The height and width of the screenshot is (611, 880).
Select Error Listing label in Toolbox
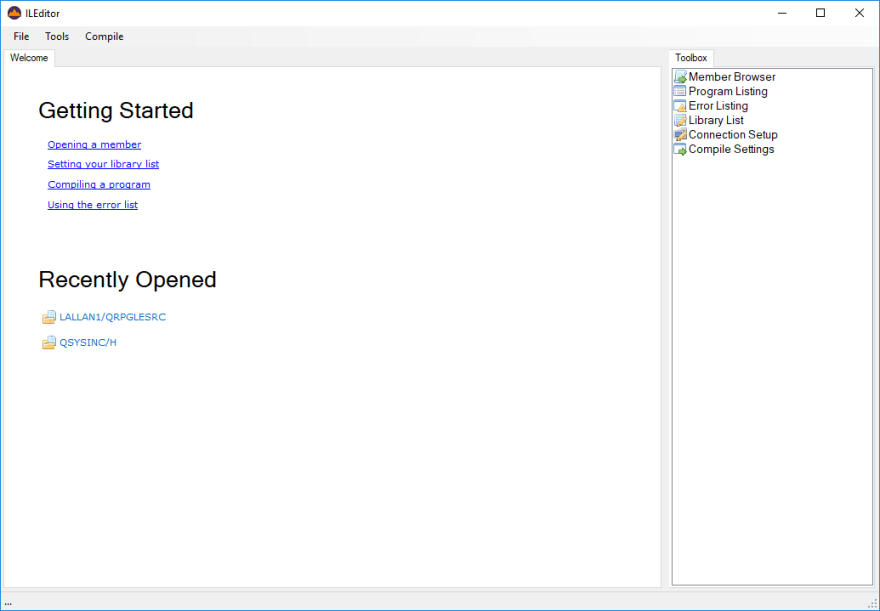pos(718,106)
